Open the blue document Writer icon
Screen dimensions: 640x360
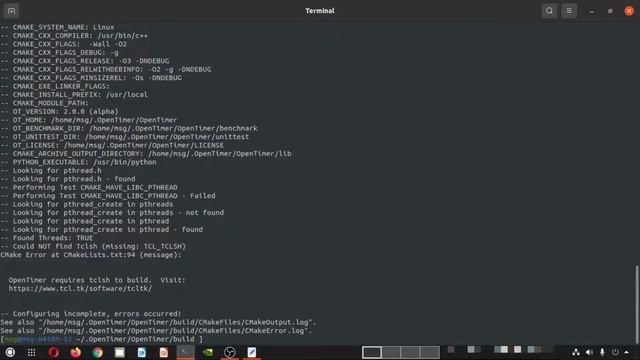142,352
